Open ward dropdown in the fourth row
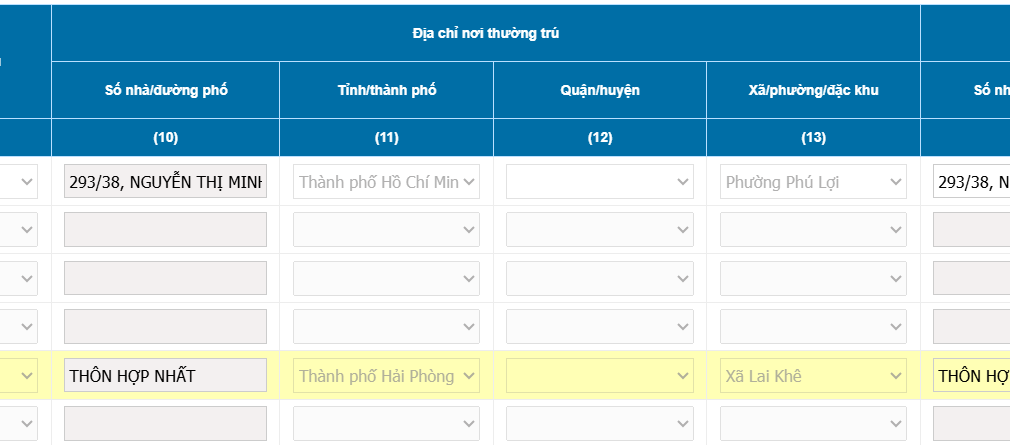Viewport: 1032px width, 445px height. 813,326
